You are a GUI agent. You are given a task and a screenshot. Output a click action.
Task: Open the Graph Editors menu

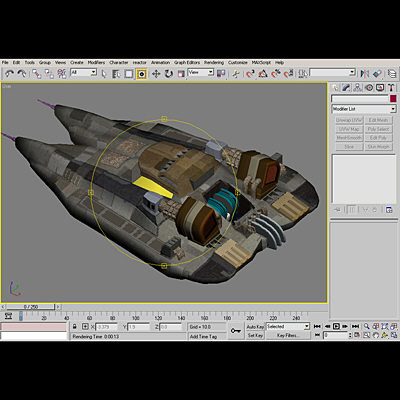(187, 62)
